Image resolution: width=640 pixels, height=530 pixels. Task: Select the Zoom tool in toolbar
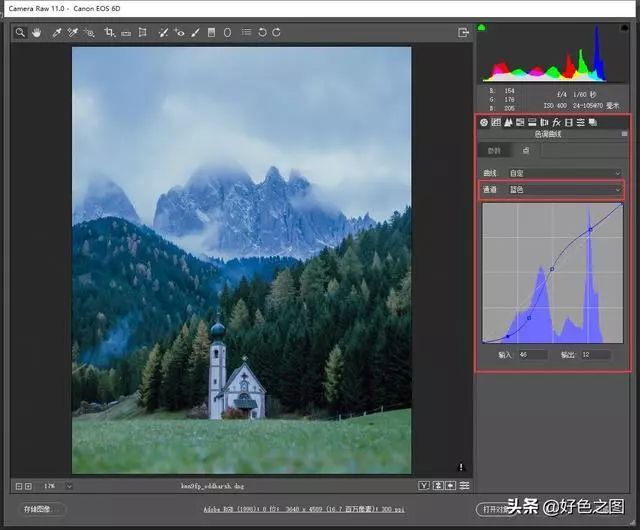[20, 32]
